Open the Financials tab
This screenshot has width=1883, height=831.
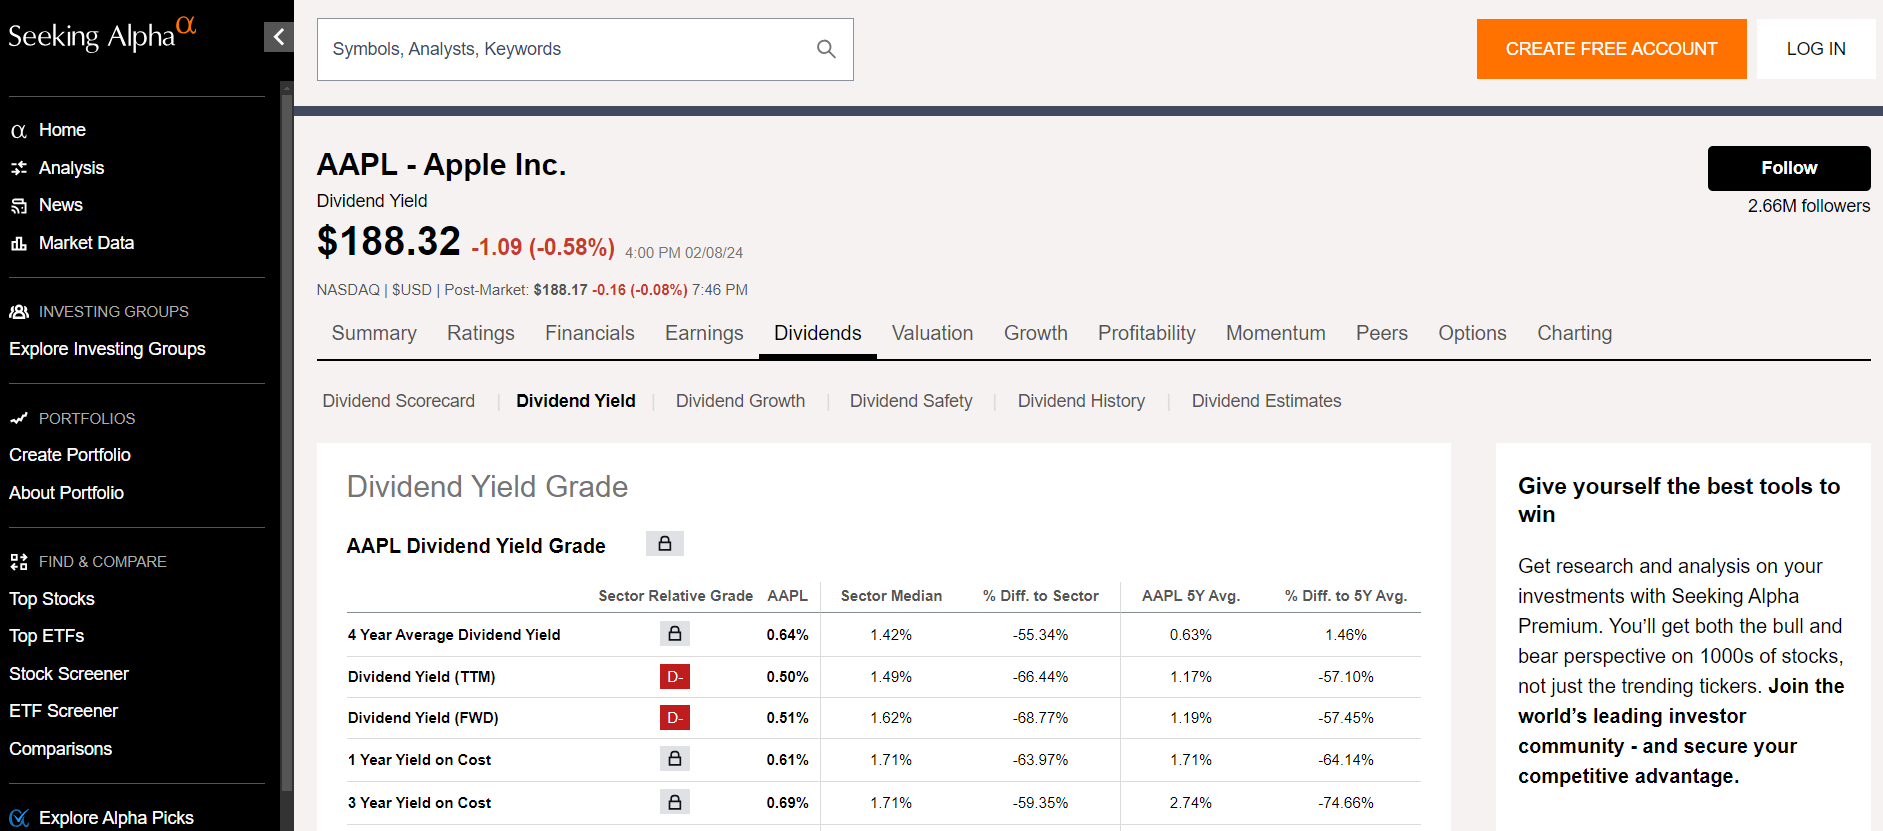(590, 333)
